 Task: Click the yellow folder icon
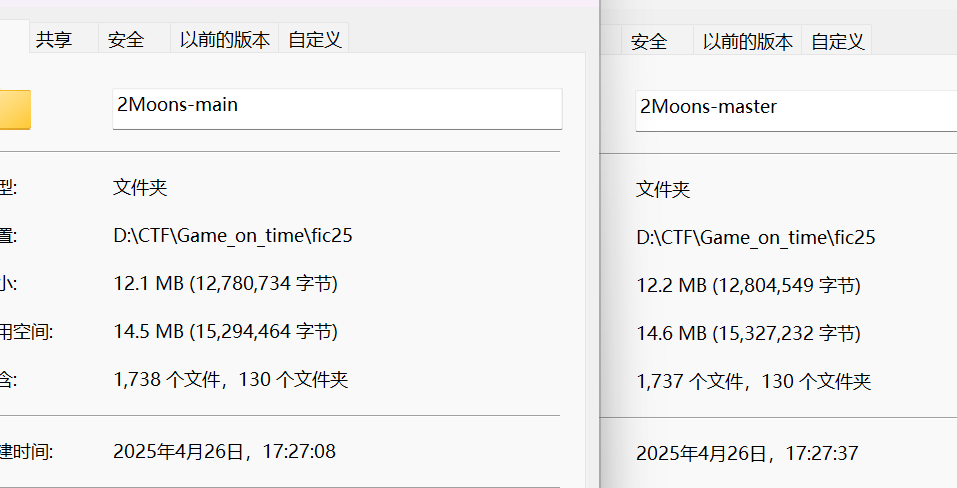[14, 110]
